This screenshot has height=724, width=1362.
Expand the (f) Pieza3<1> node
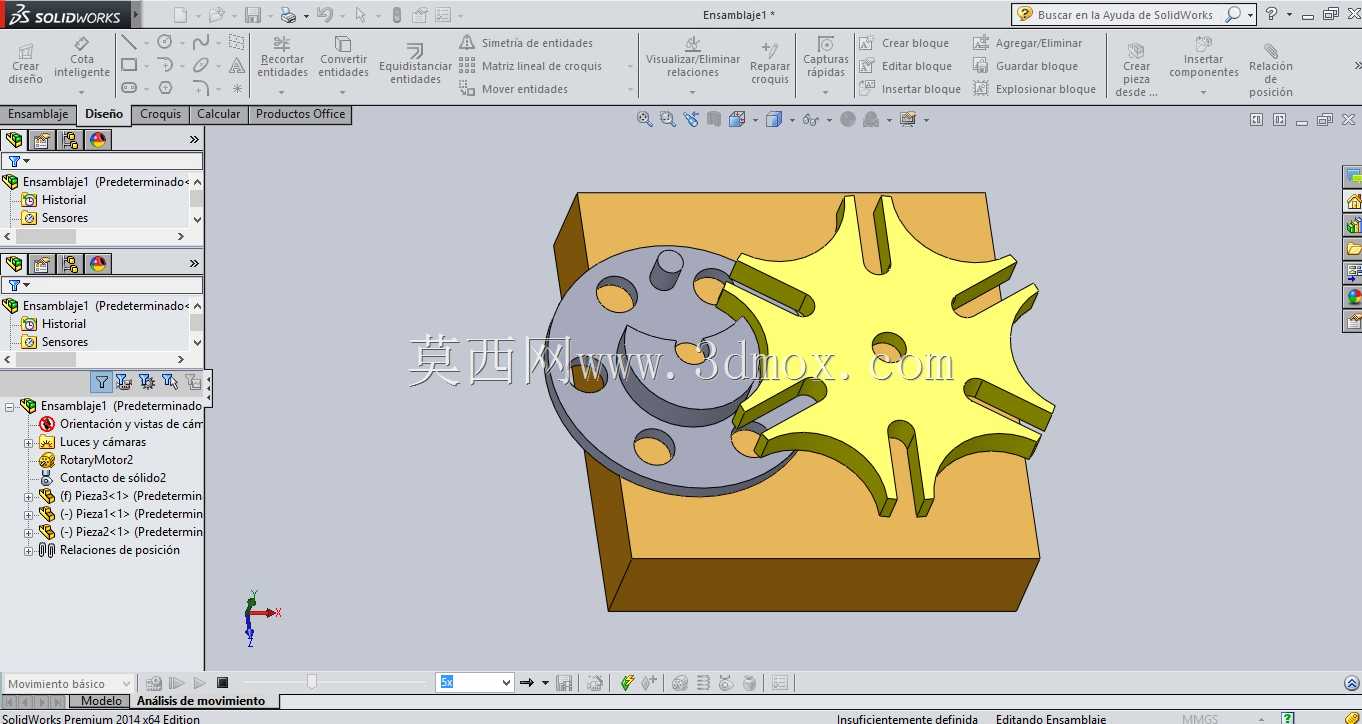coord(29,496)
